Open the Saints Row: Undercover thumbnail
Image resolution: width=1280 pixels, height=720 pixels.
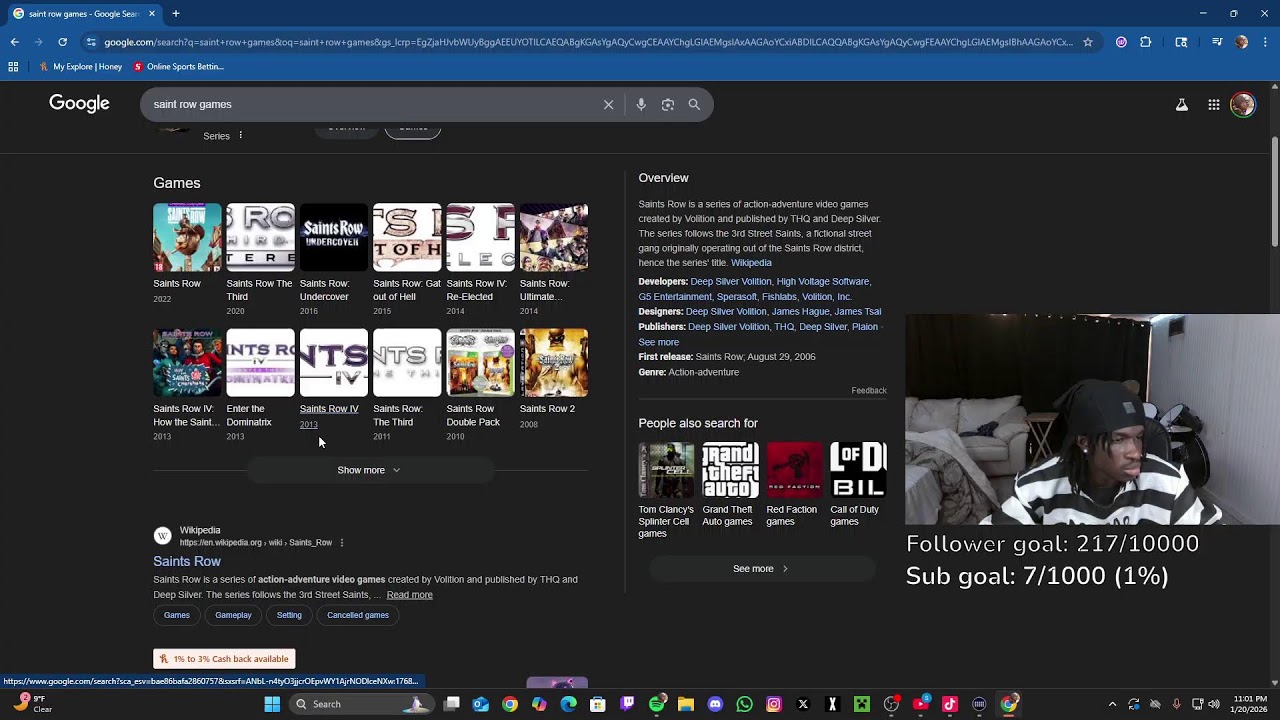click(x=334, y=238)
